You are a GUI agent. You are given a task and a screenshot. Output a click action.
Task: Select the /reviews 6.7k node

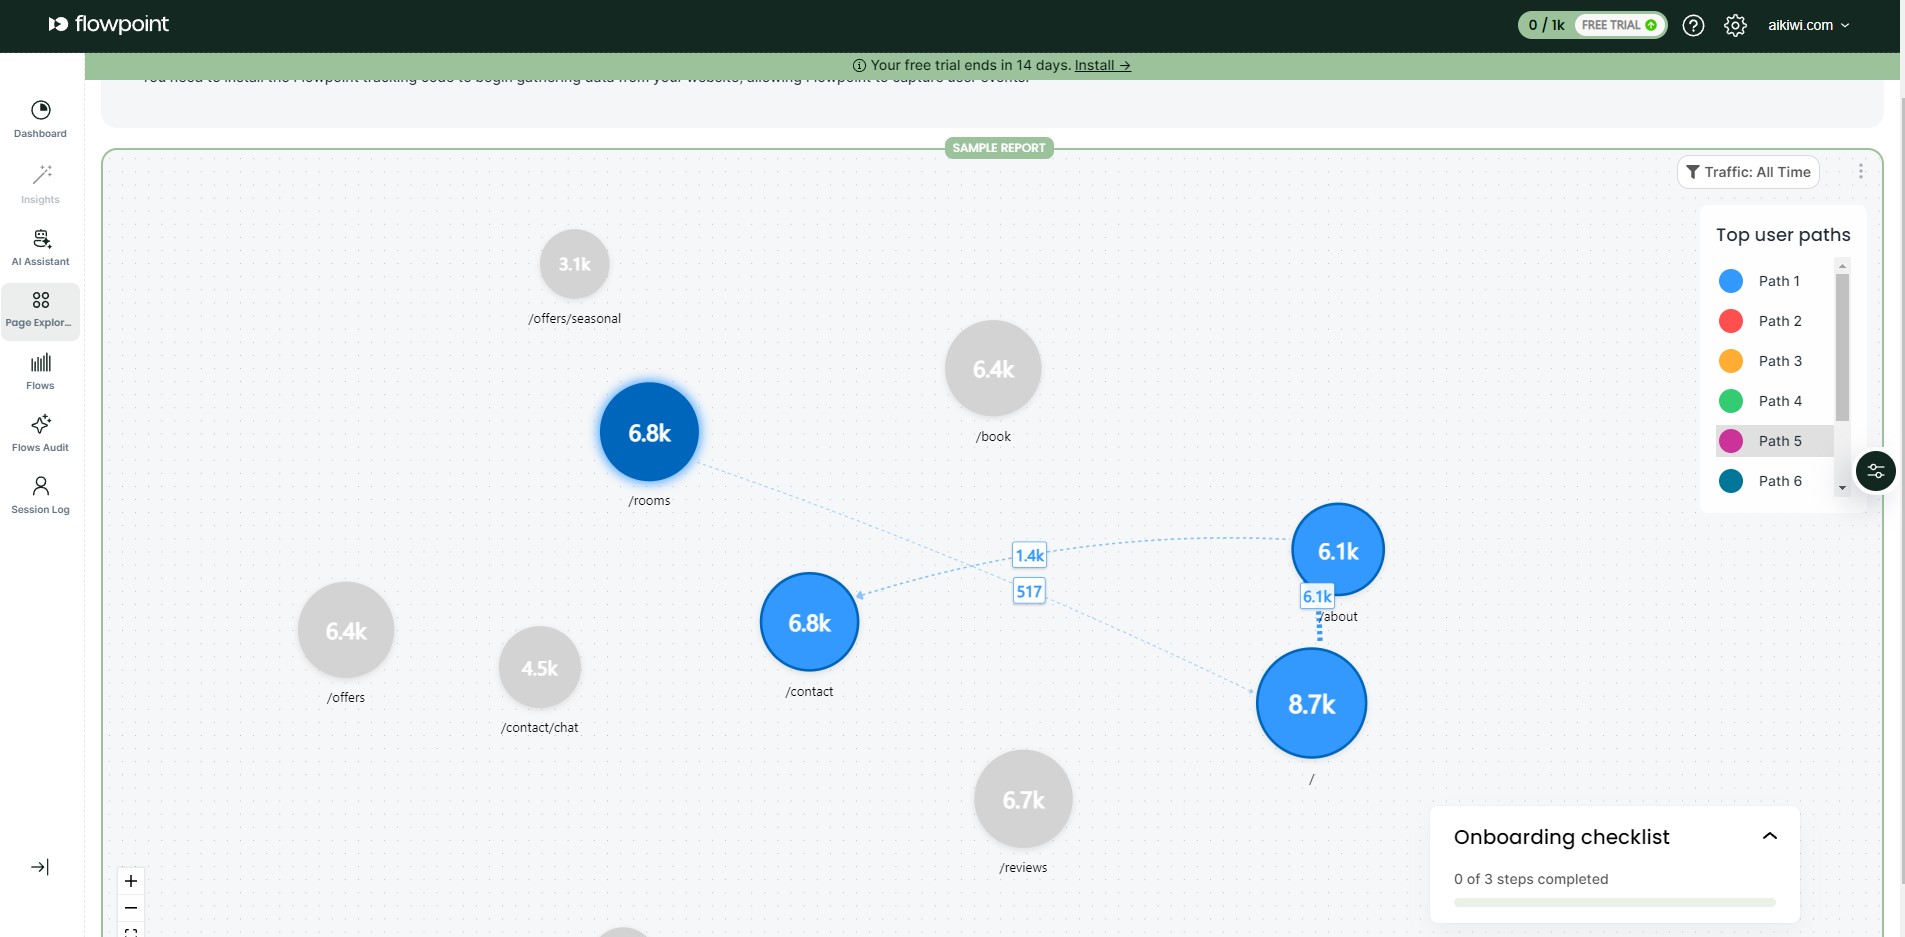(x=1023, y=800)
